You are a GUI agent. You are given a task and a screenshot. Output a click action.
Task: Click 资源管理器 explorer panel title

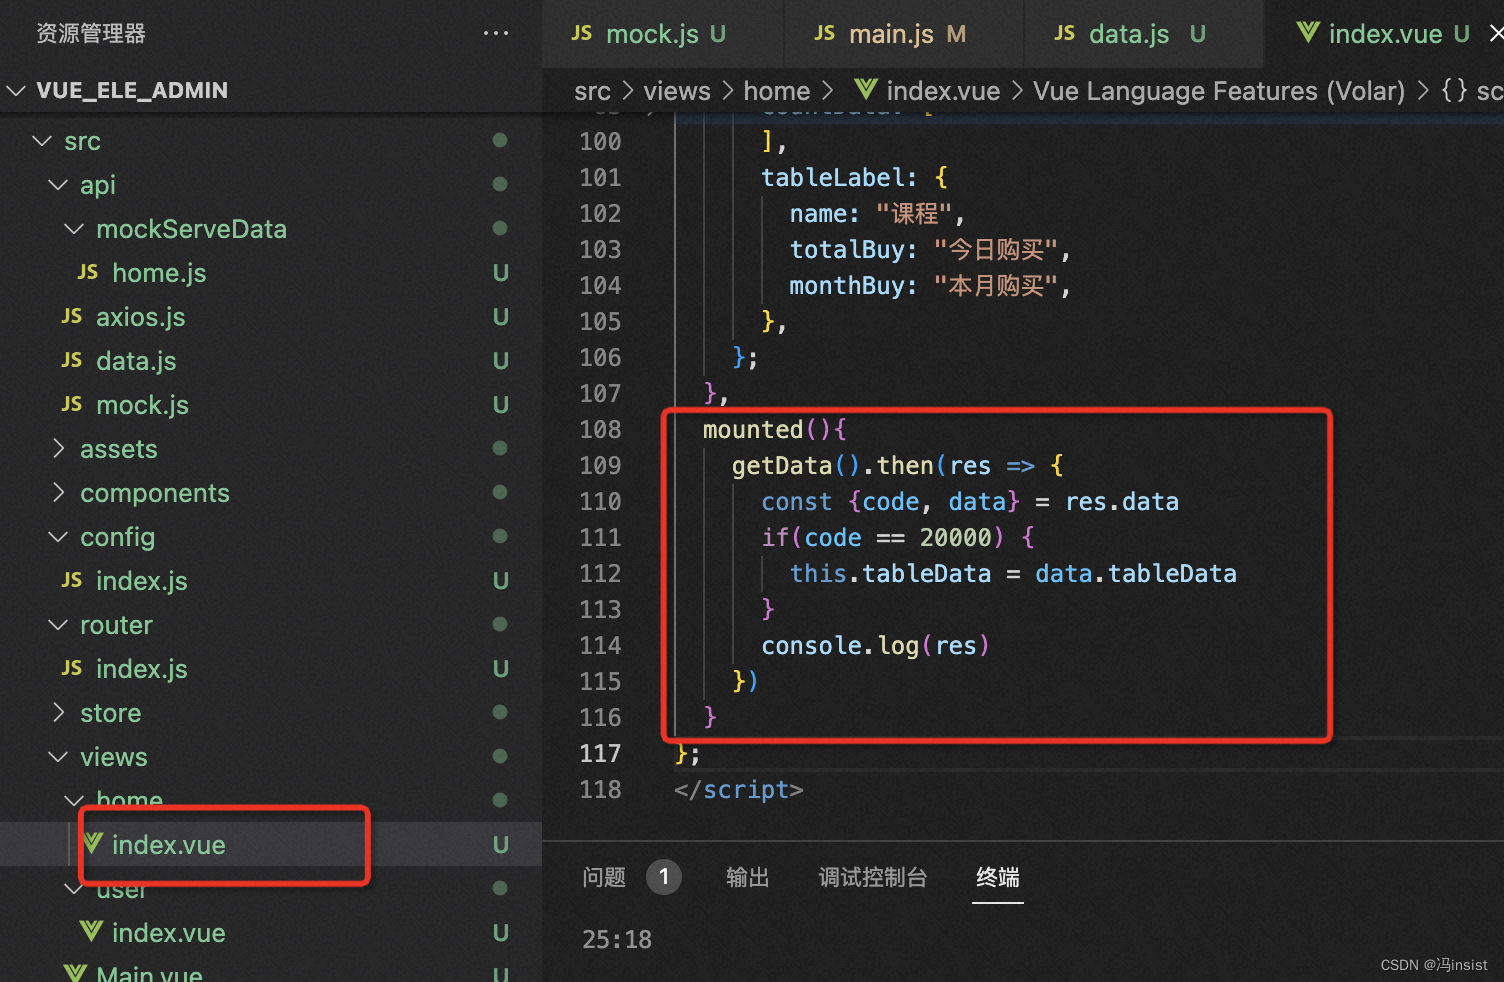pos(91,33)
